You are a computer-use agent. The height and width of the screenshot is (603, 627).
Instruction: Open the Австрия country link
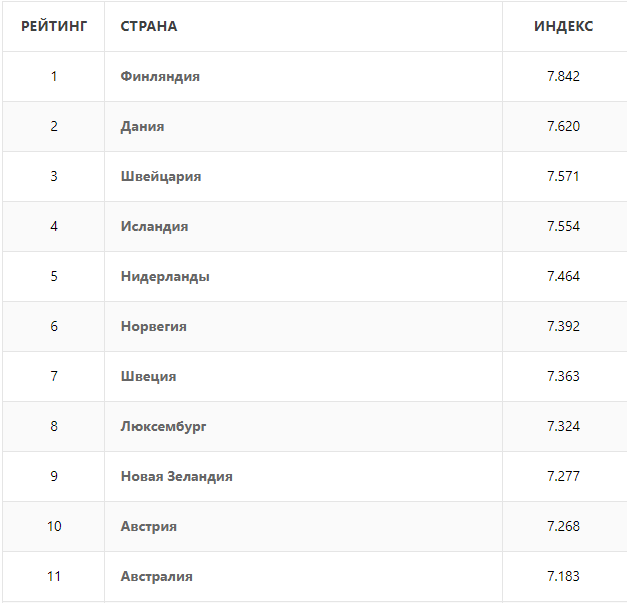point(148,526)
